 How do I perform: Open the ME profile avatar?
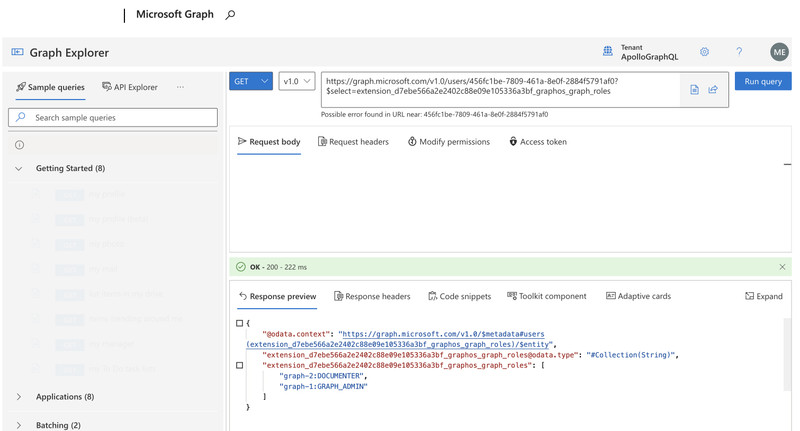coord(779,52)
